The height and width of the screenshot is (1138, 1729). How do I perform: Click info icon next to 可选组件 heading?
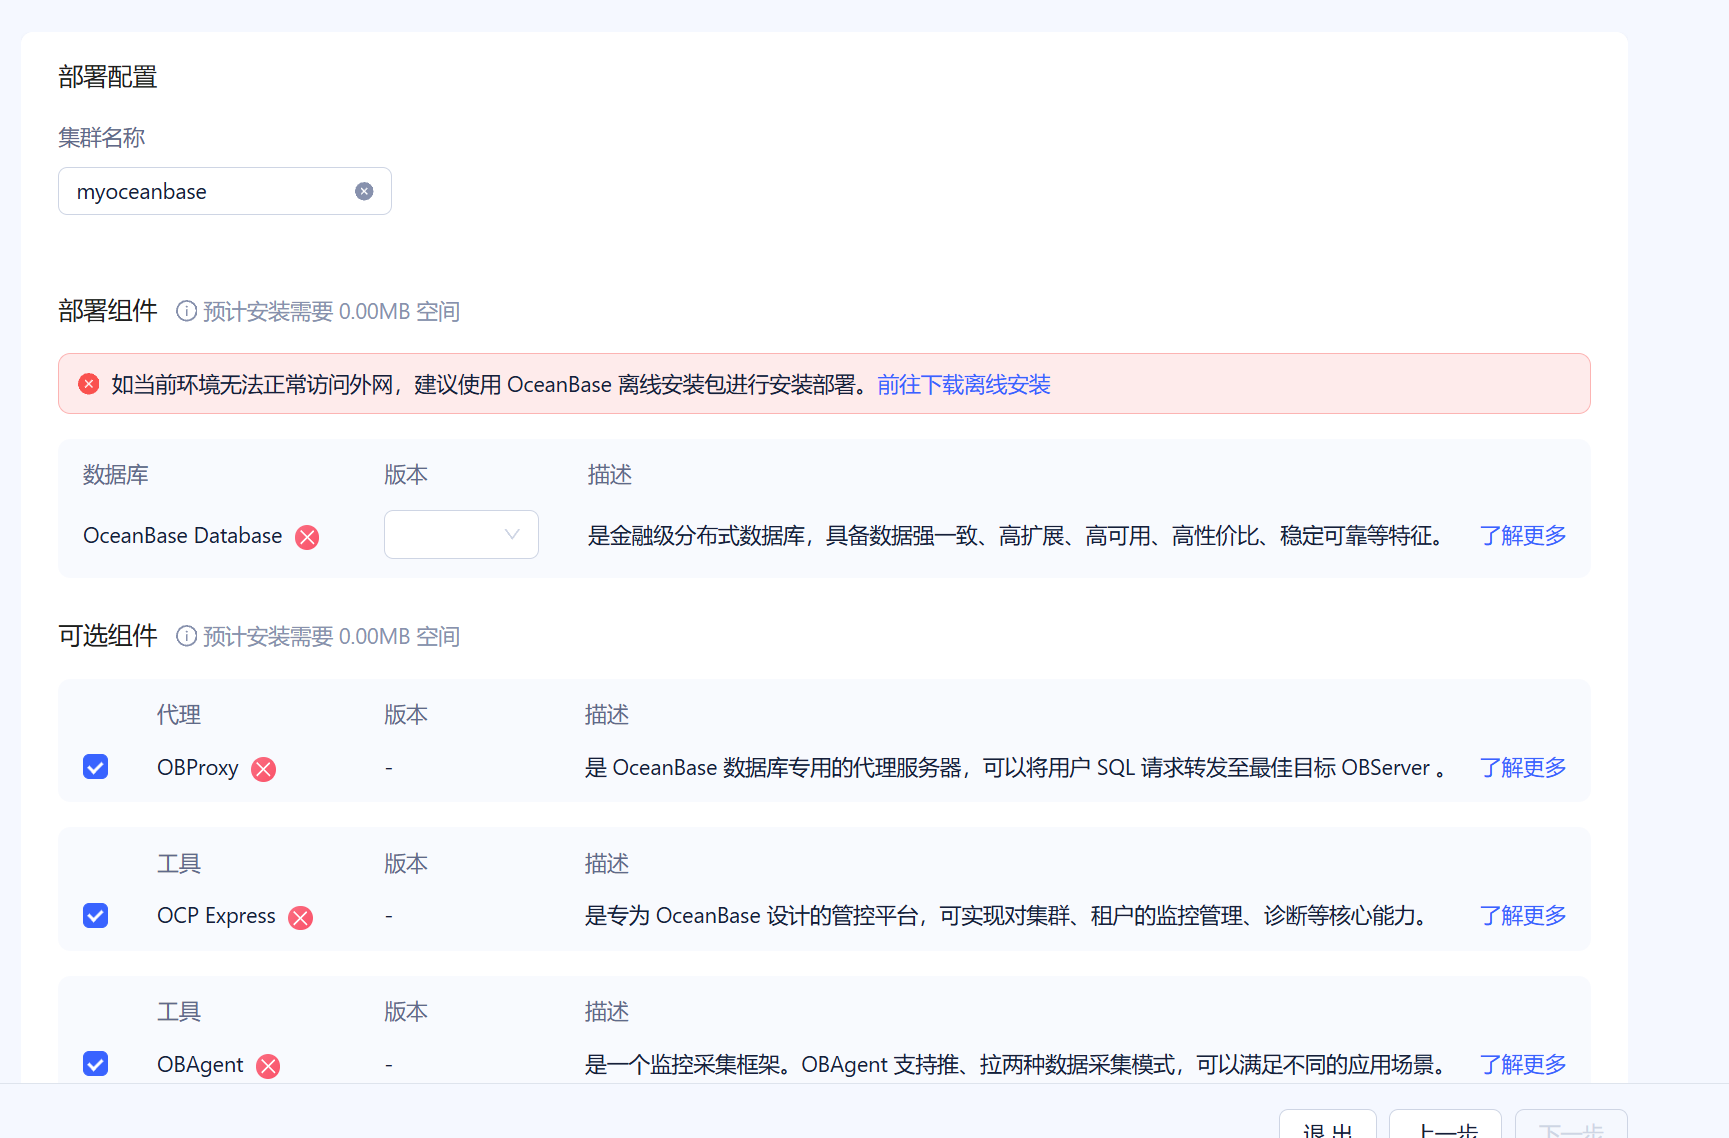186,636
